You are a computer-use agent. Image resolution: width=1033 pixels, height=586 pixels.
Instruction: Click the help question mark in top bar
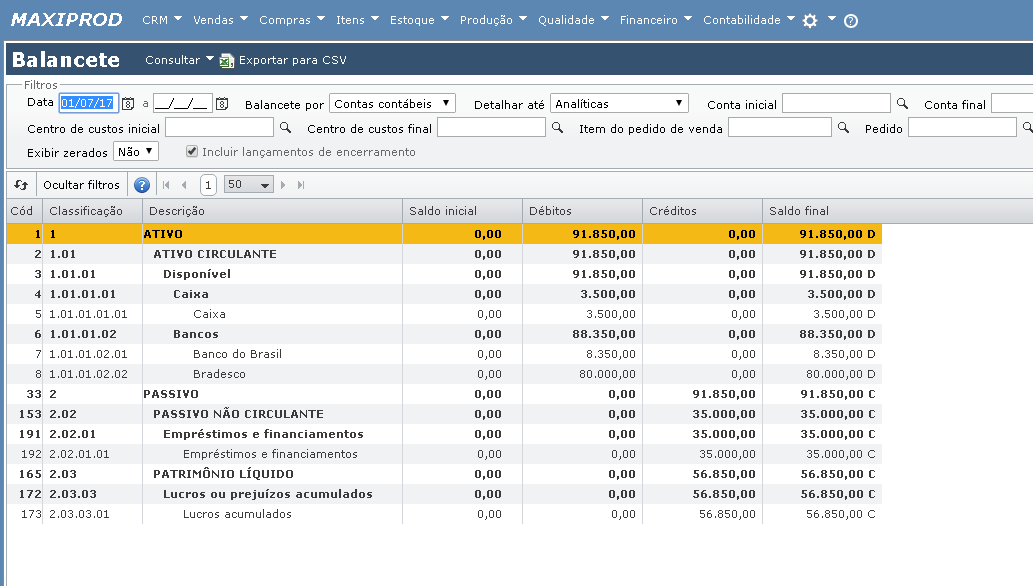[x=851, y=21]
